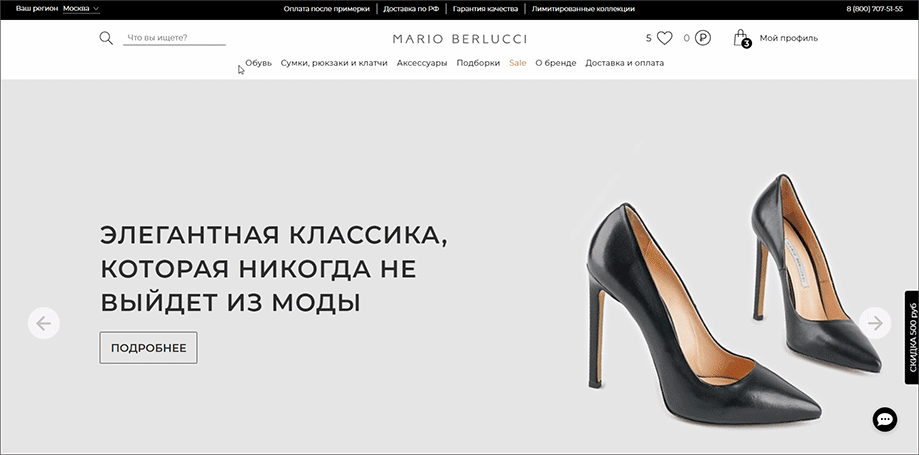Open the chat bubble widget
919x455 pixels.
(885, 420)
